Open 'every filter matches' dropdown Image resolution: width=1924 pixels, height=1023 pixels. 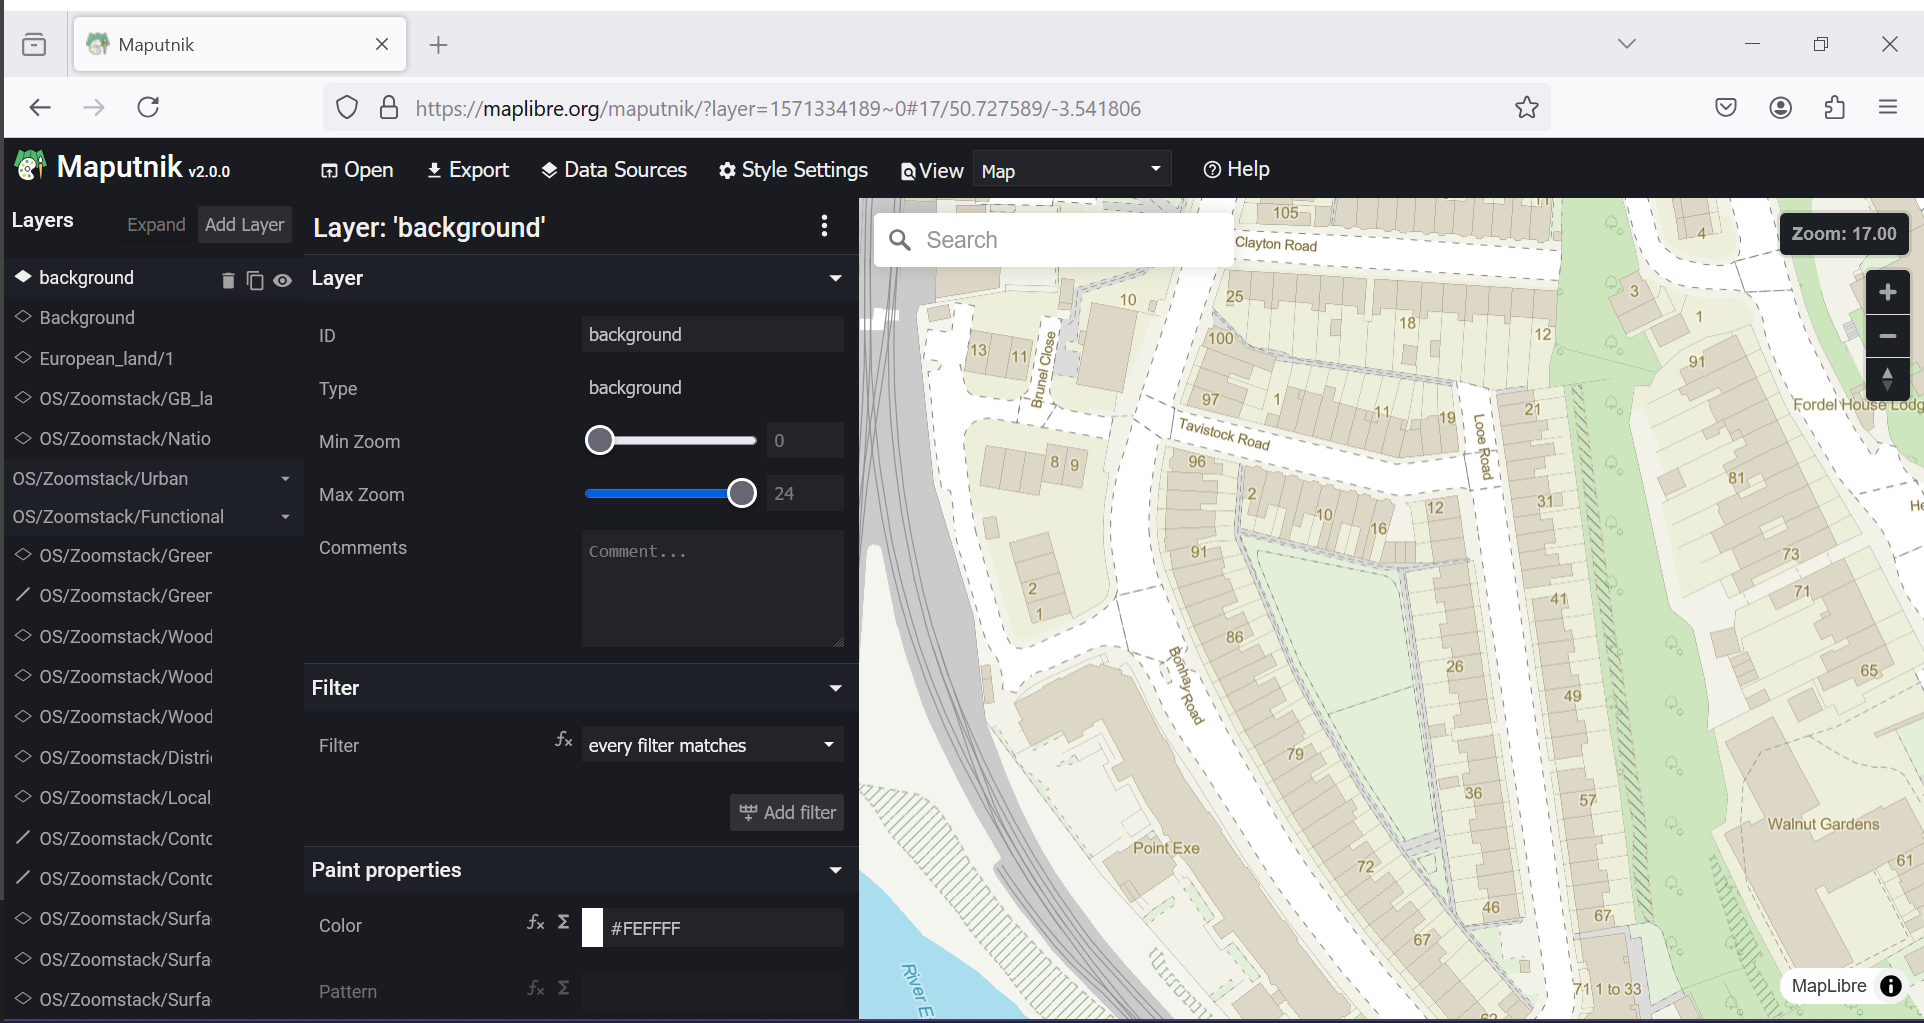point(712,745)
